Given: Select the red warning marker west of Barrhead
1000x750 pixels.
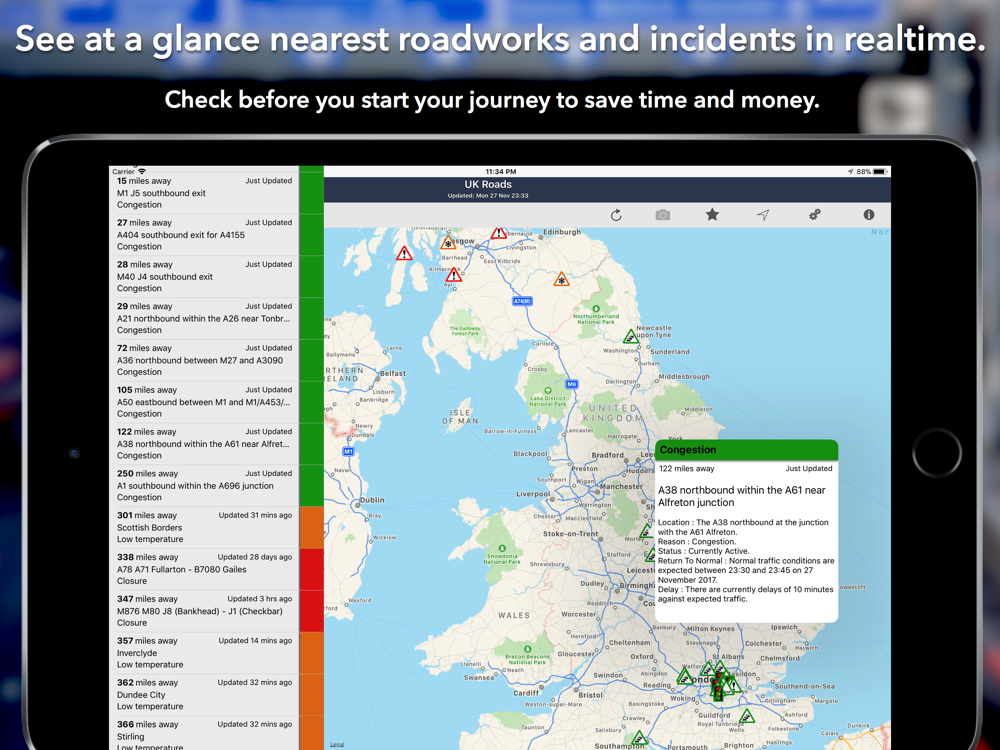Looking at the screenshot, I should click(x=404, y=254).
